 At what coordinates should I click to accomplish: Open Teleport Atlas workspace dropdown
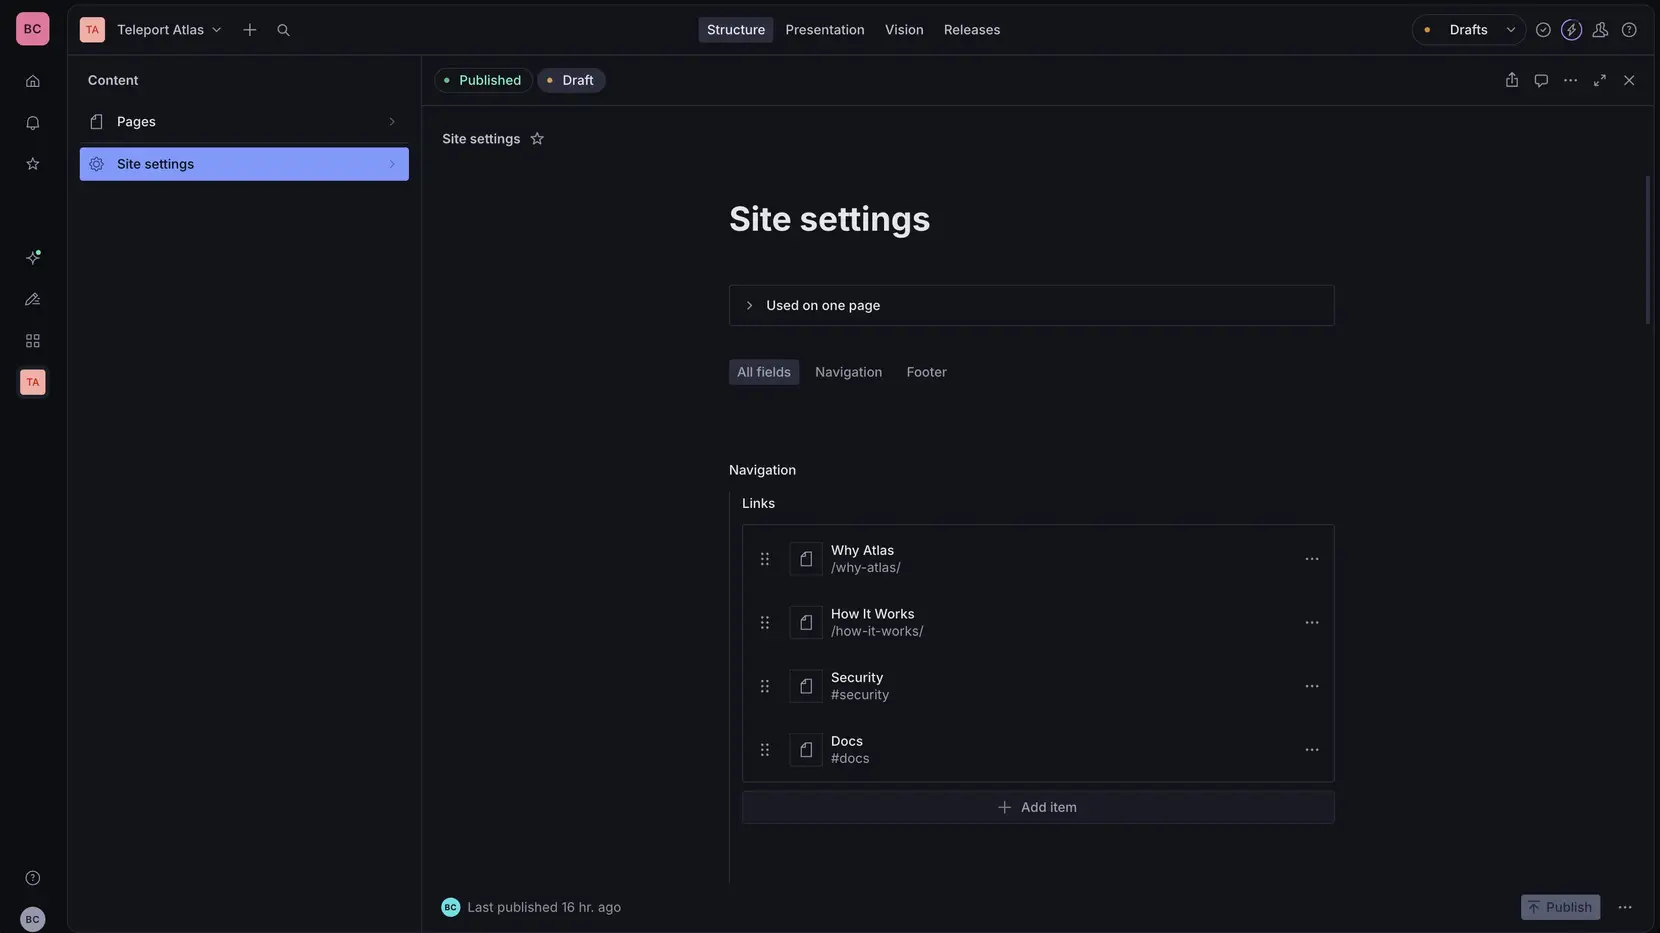[x=169, y=30]
